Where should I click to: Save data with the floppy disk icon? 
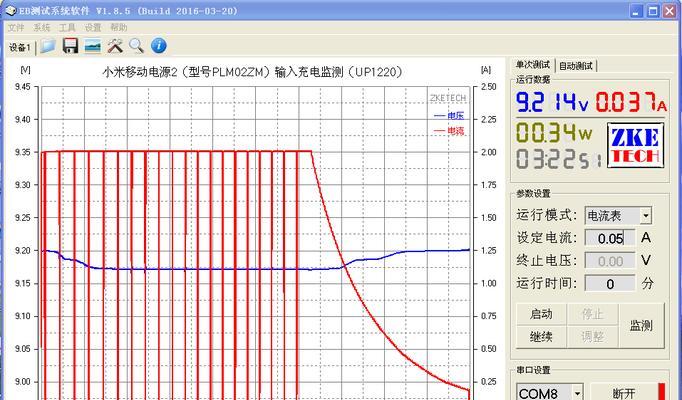70,46
